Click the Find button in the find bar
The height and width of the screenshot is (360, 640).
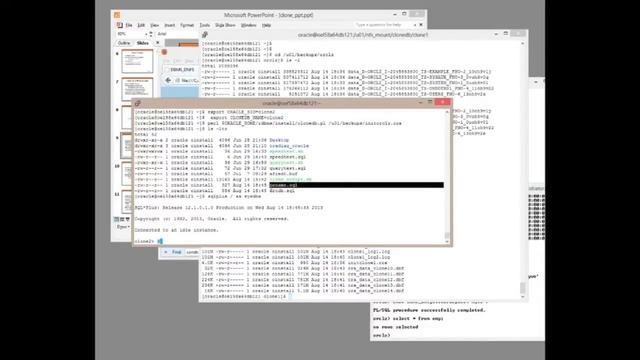coord(176,252)
